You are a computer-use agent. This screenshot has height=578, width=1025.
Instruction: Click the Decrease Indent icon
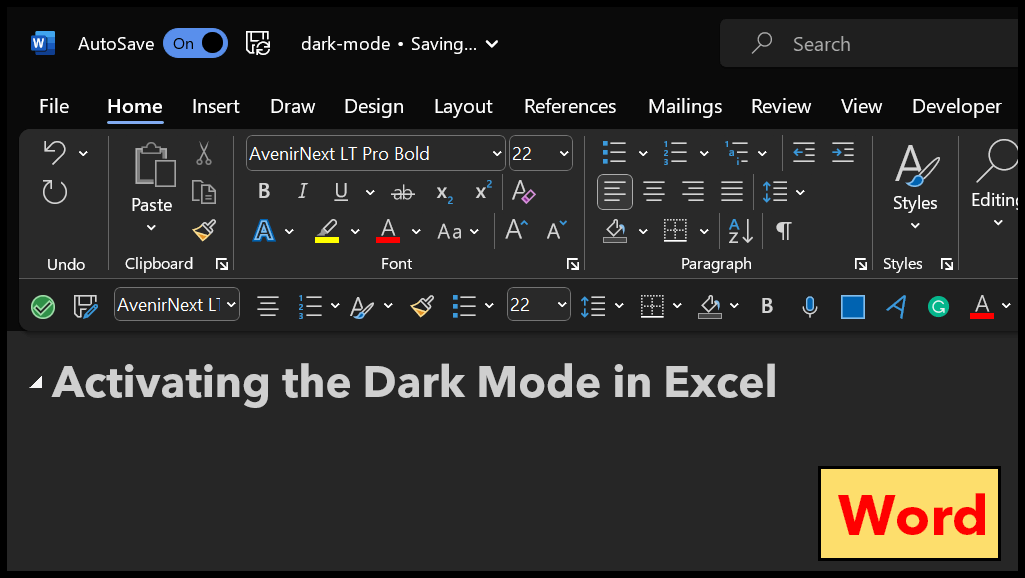point(803,152)
